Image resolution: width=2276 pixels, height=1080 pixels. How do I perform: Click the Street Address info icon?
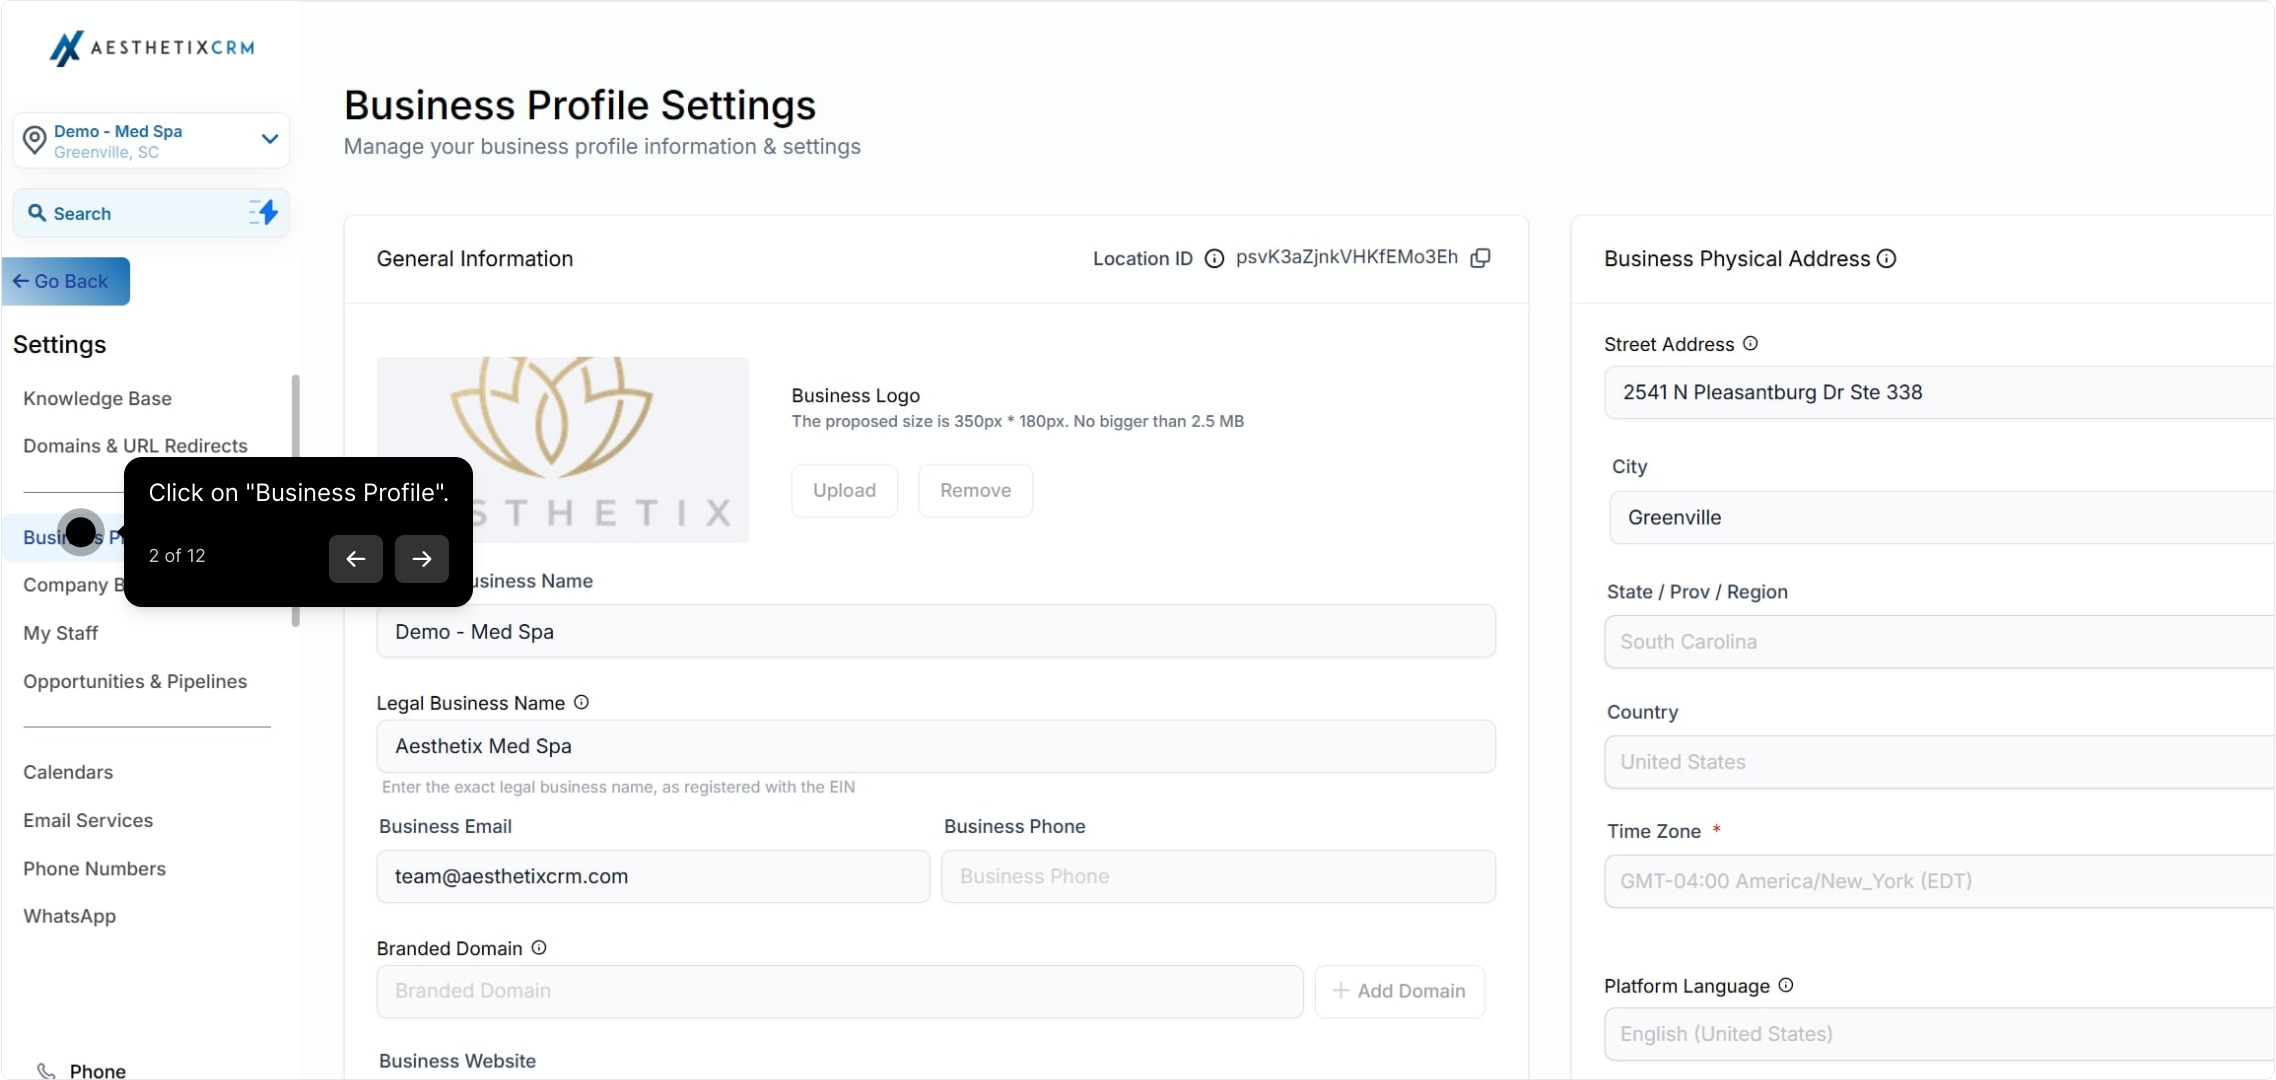tap(1751, 344)
